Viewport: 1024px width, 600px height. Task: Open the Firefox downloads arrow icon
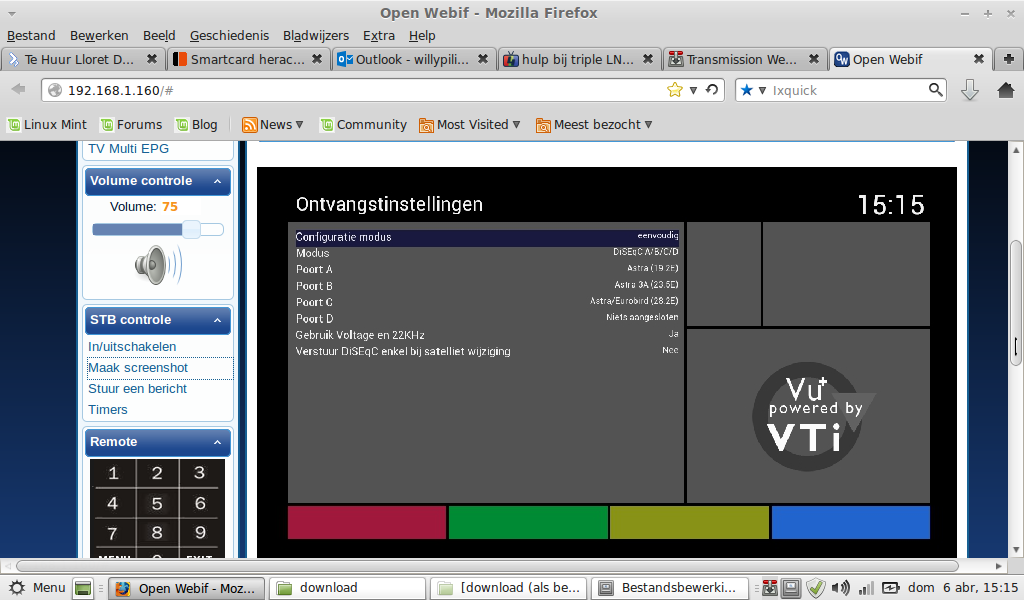970,90
